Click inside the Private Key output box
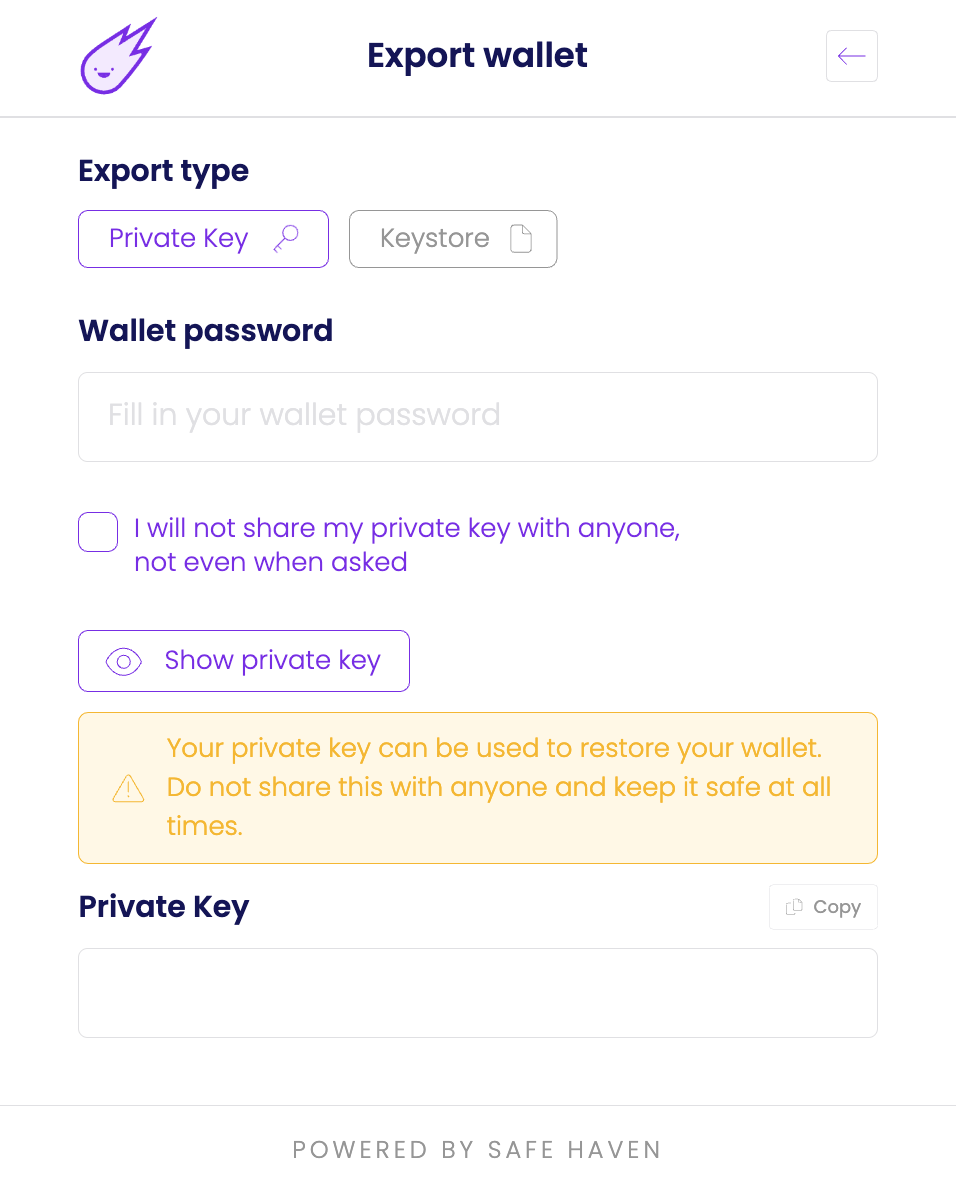 click(477, 993)
